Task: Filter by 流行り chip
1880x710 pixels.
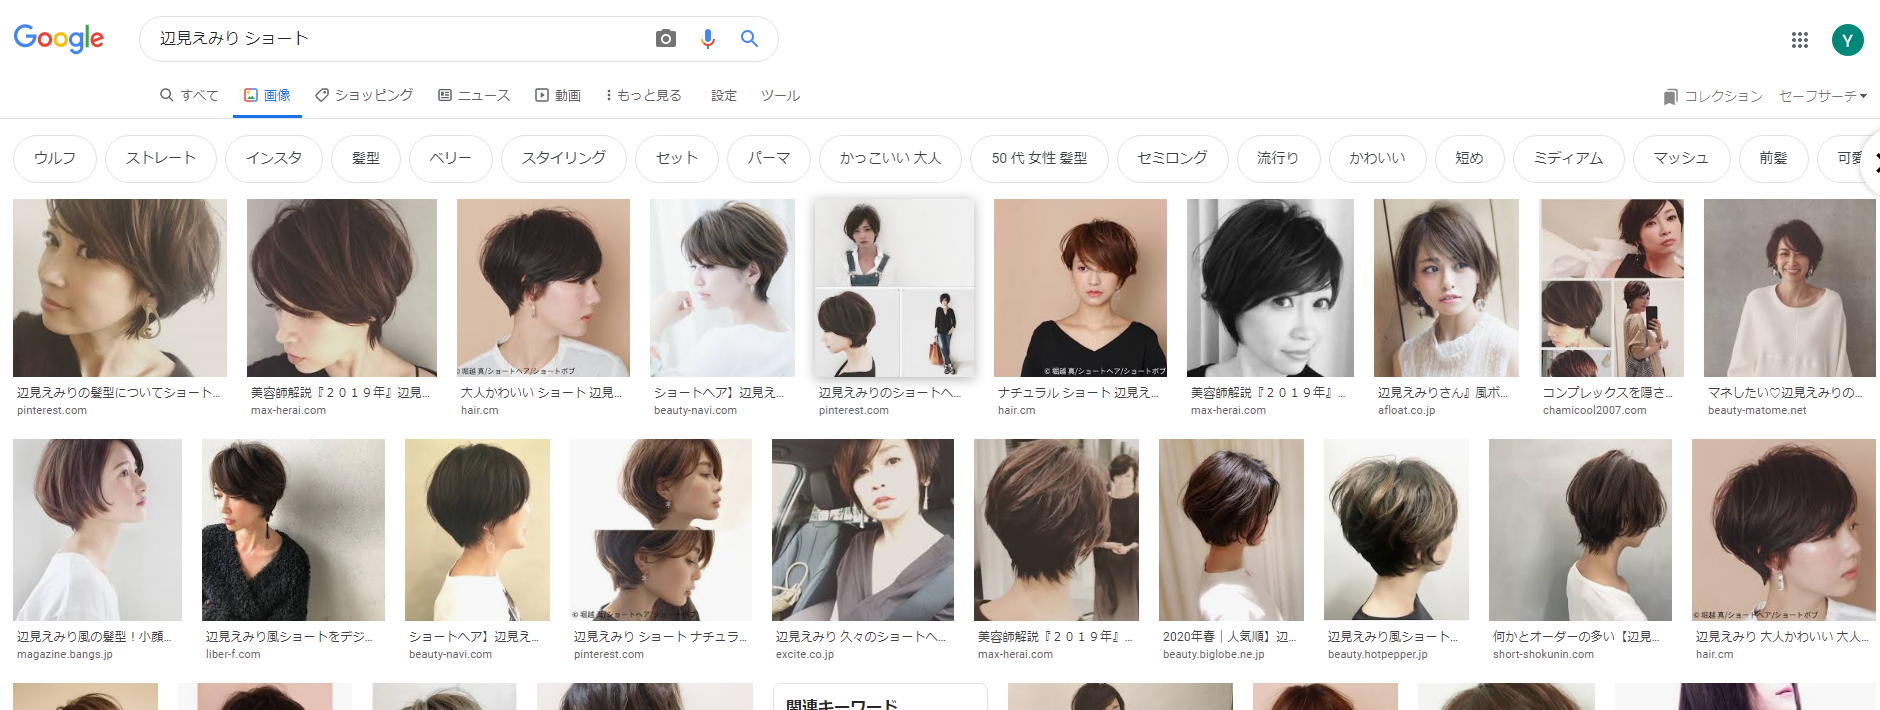Action: pyautogui.click(x=1278, y=159)
